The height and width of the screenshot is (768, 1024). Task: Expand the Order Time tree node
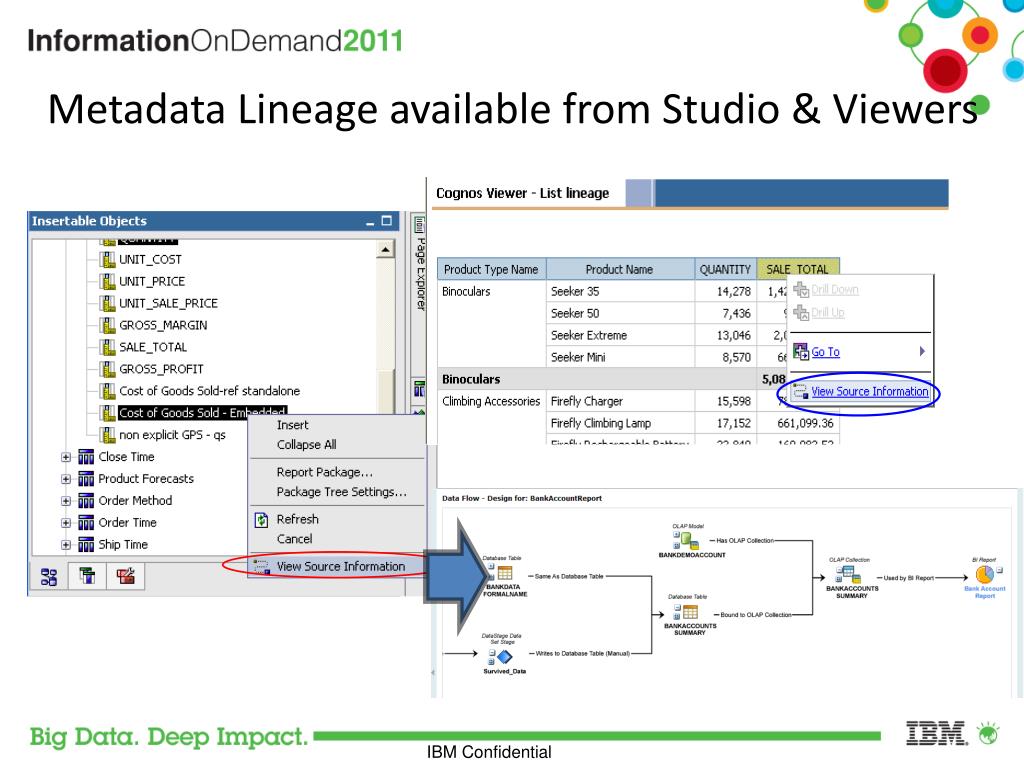[66, 522]
